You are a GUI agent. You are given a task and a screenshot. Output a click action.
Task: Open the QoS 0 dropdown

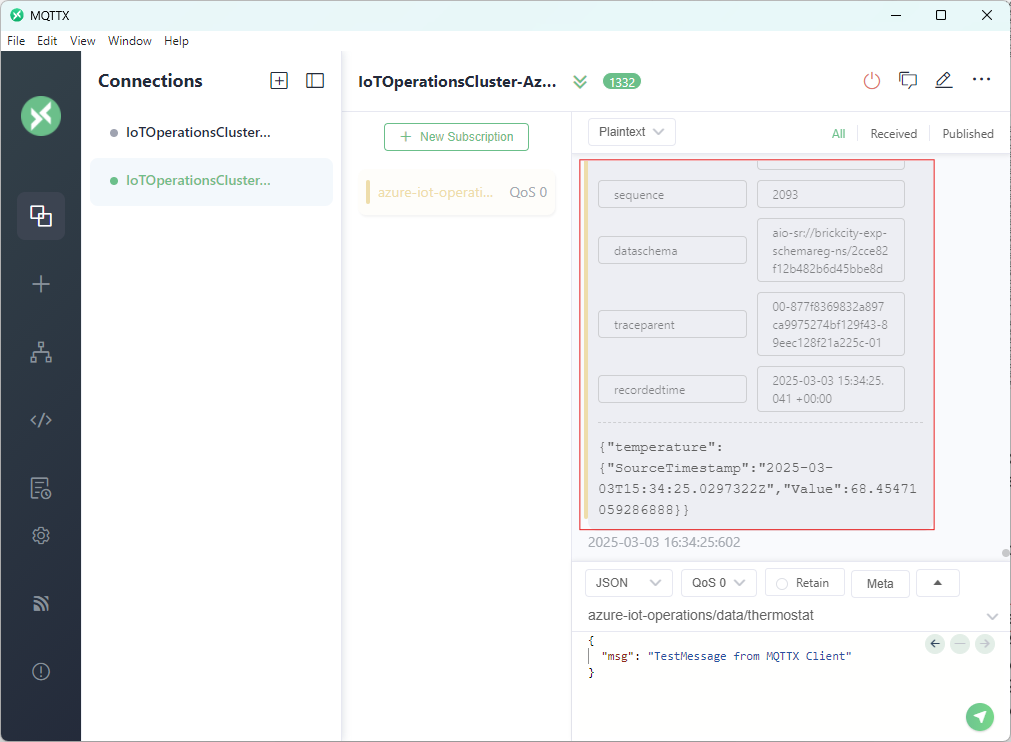(x=718, y=583)
